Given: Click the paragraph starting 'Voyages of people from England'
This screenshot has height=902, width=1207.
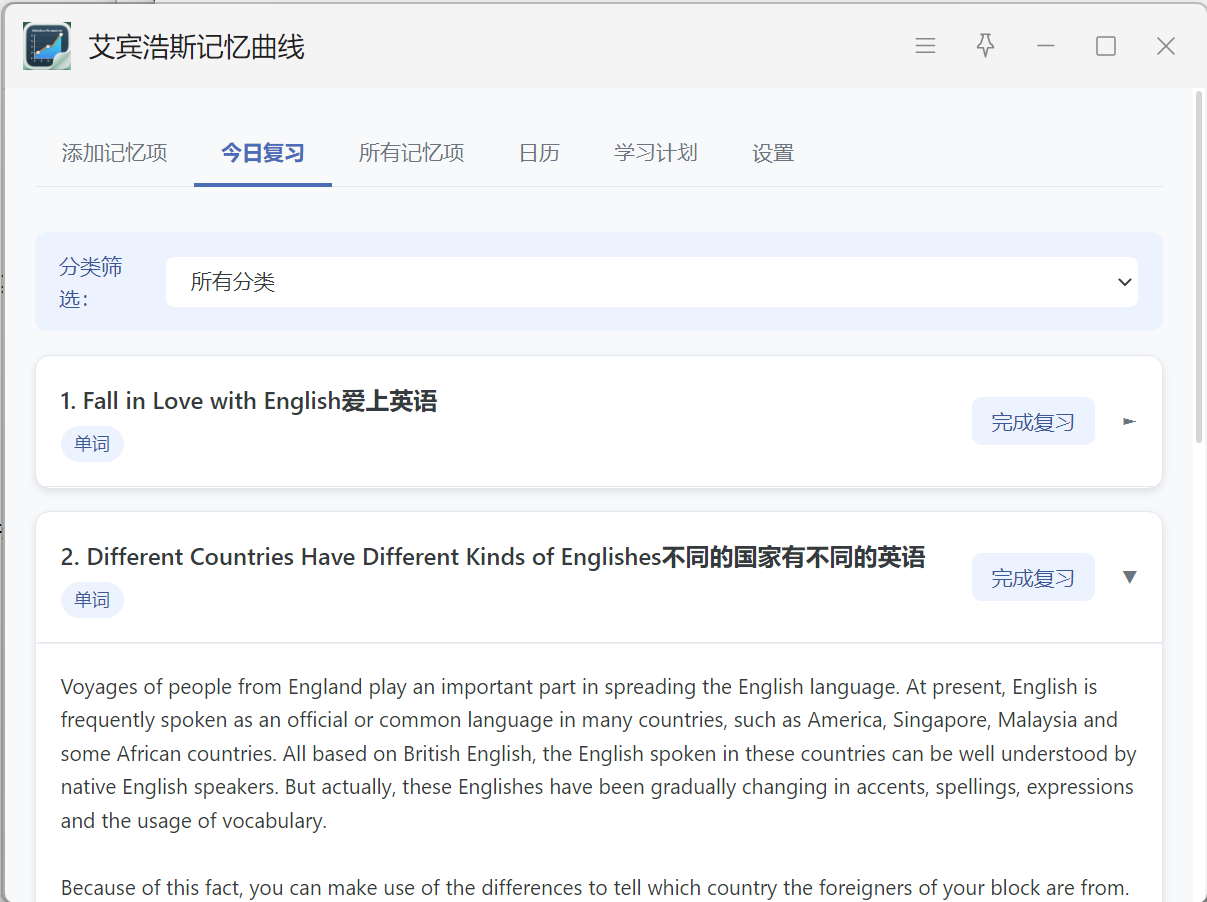Looking at the screenshot, I should coord(598,754).
